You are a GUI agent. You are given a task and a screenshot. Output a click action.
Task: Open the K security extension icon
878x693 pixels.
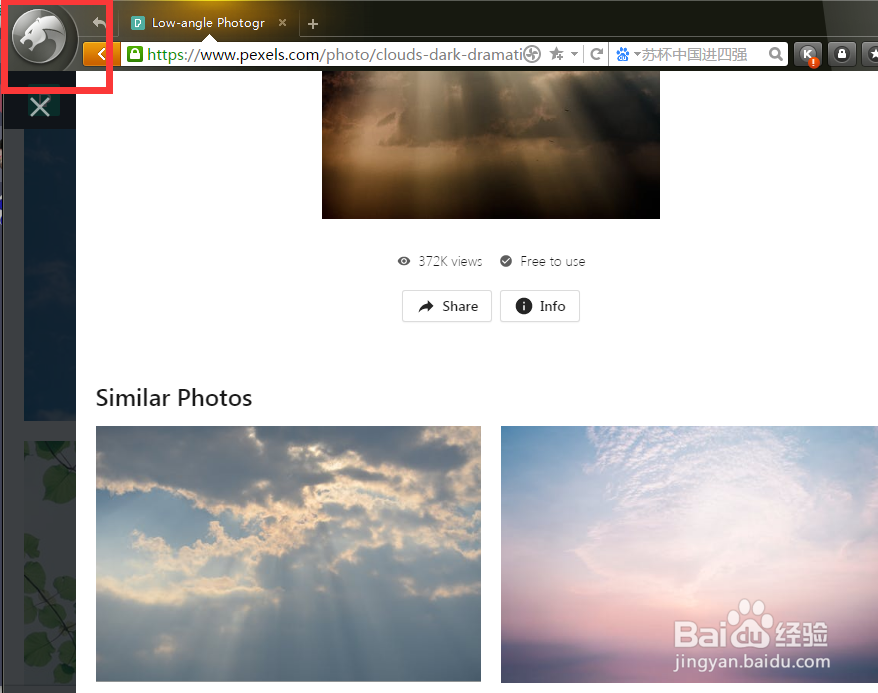click(808, 55)
